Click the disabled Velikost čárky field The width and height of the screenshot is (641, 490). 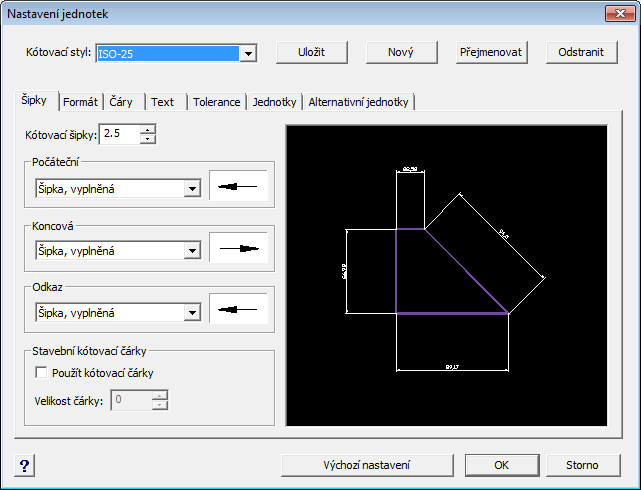point(132,401)
